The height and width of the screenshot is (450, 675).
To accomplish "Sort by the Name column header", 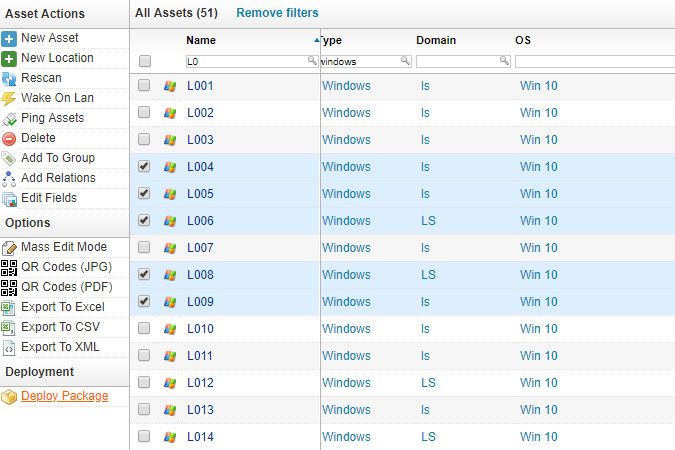I will (201, 41).
